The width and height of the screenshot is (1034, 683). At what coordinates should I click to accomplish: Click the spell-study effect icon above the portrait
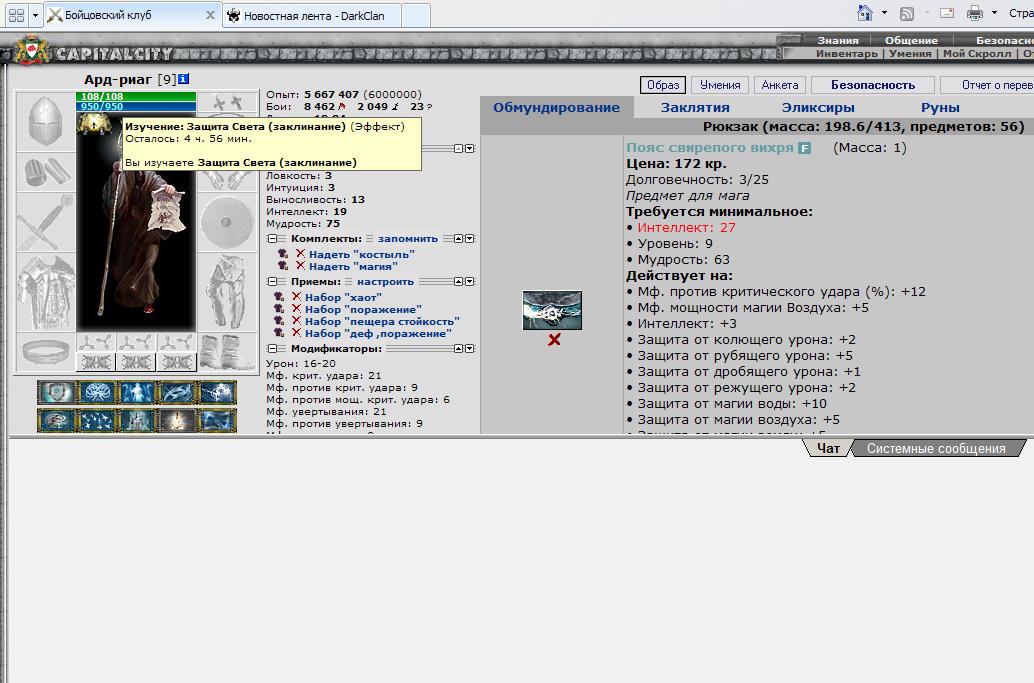[94, 124]
